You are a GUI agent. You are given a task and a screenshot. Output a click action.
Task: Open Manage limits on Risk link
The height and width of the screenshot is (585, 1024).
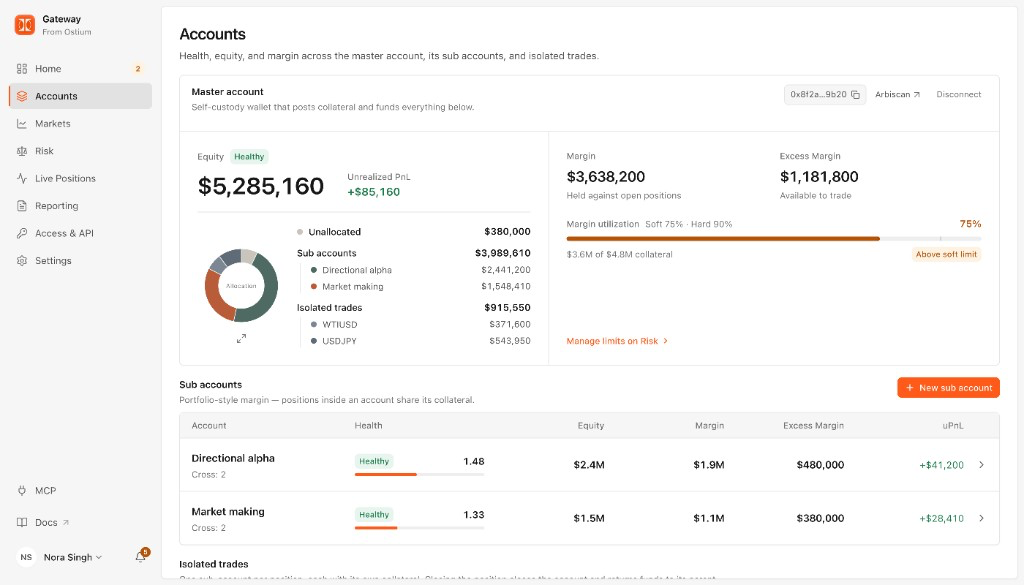[x=616, y=341]
